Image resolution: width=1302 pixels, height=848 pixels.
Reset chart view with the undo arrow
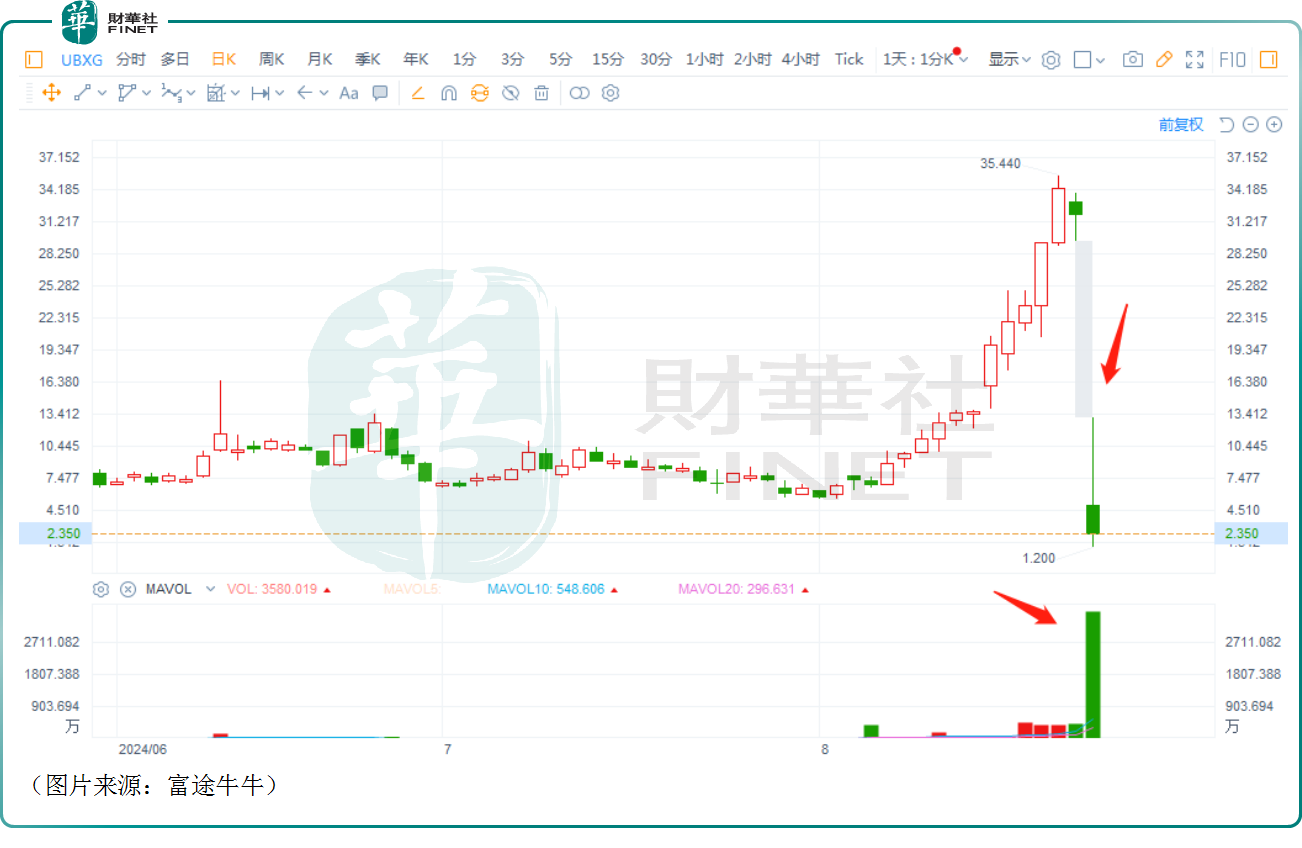coord(1226,125)
